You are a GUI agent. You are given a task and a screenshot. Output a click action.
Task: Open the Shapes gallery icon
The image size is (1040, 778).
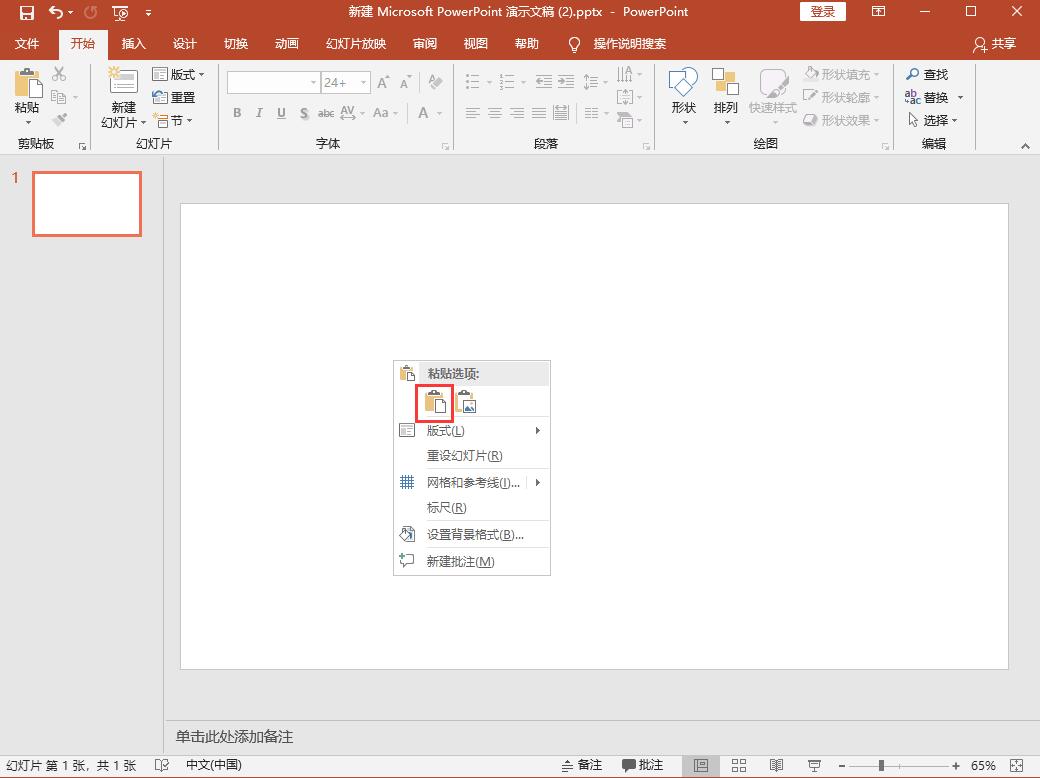[x=683, y=84]
